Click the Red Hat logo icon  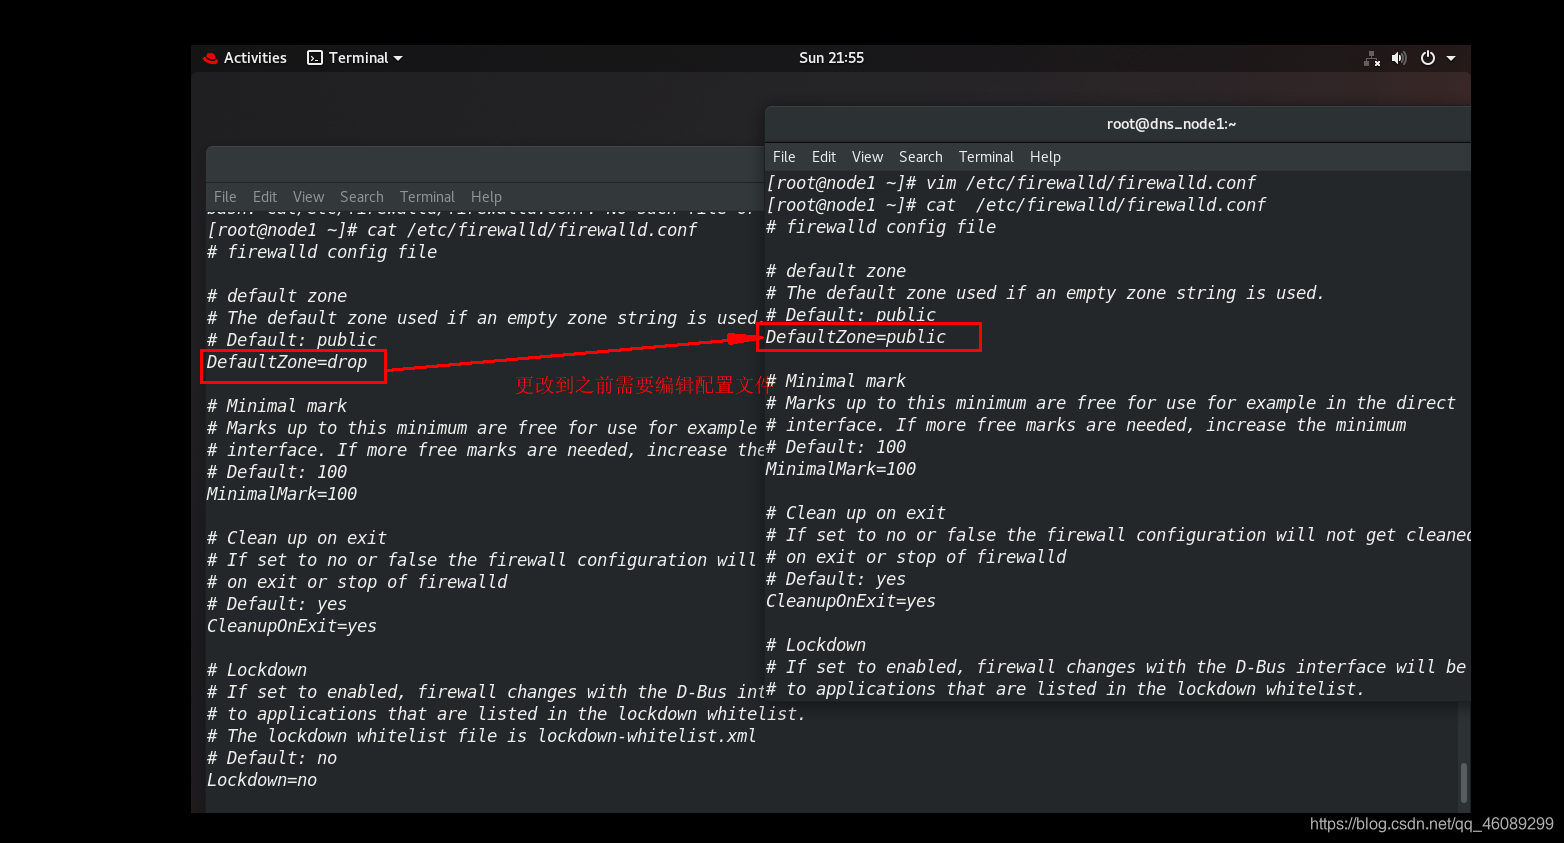click(210, 58)
